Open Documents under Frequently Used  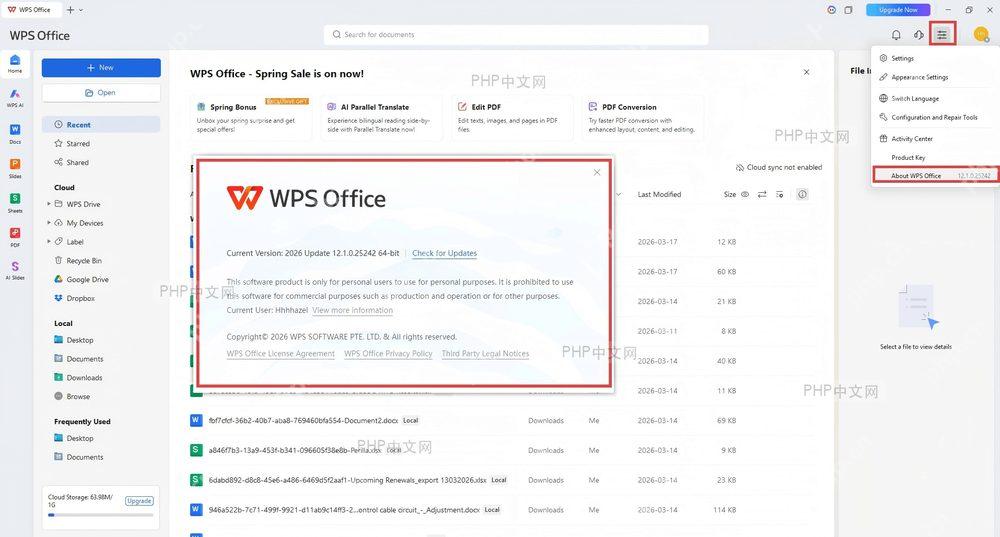[x=78, y=457]
